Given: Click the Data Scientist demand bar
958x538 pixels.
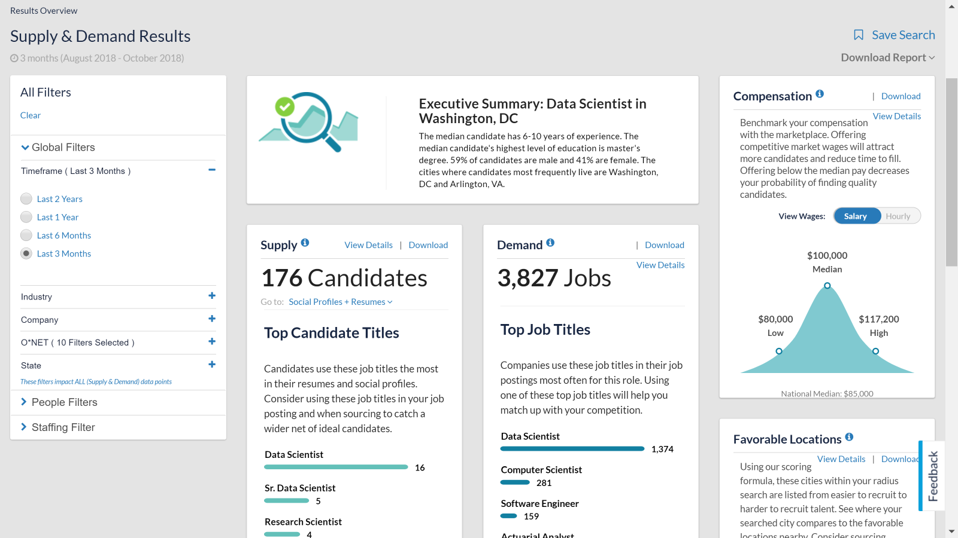Looking at the screenshot, I should point(572,449).
